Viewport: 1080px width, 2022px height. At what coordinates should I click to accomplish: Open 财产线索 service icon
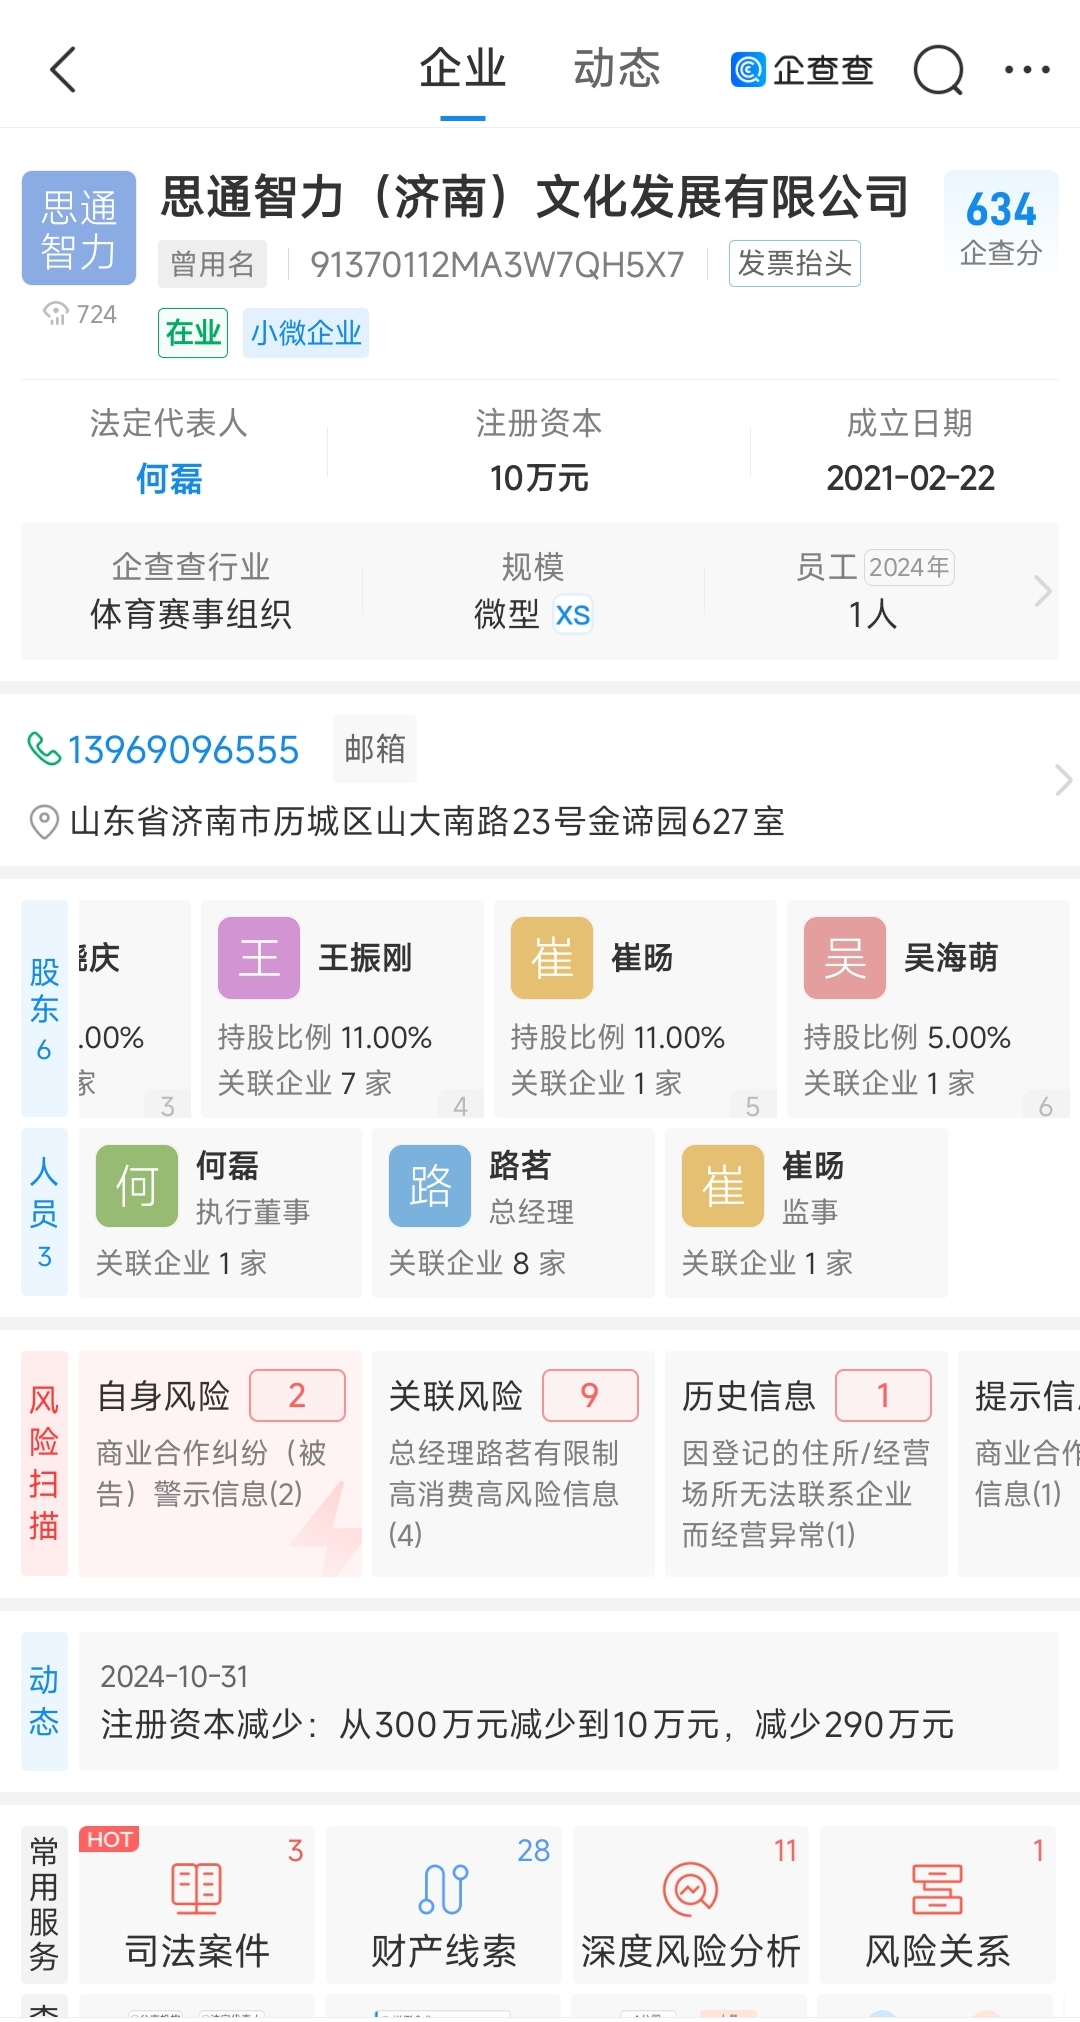click(444, 1906)
